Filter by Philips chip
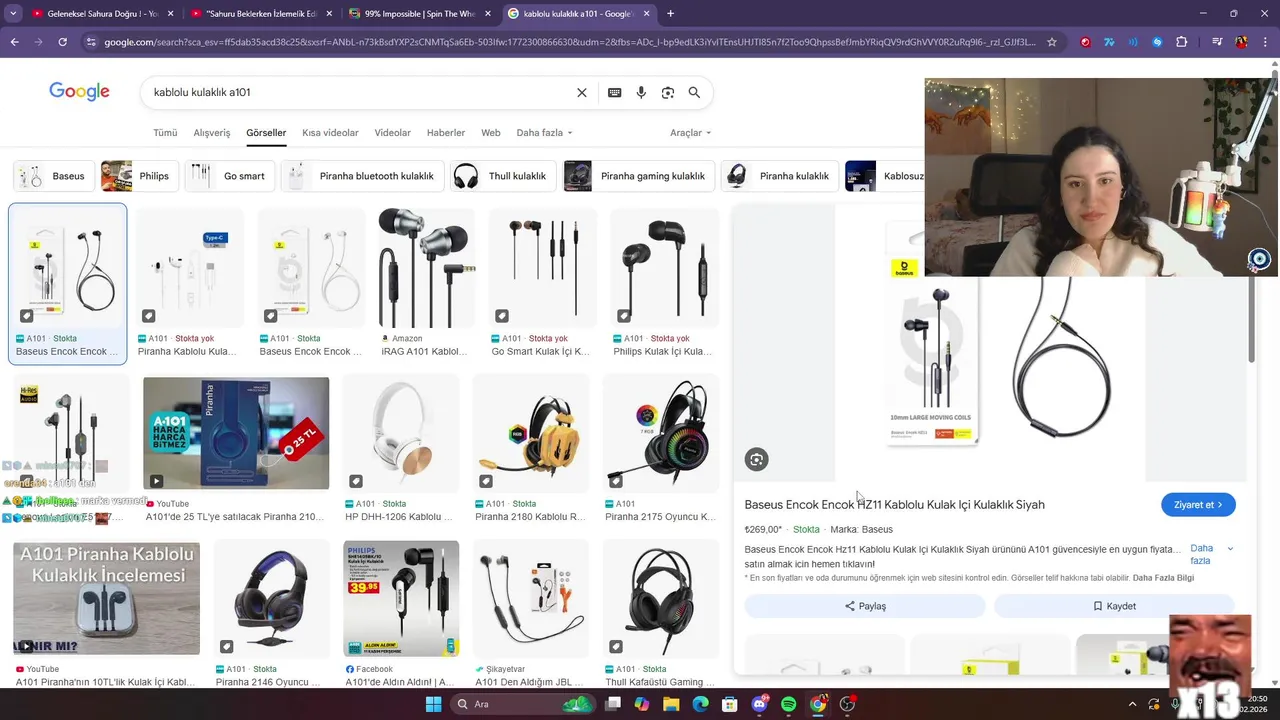 tap(138, 176)
